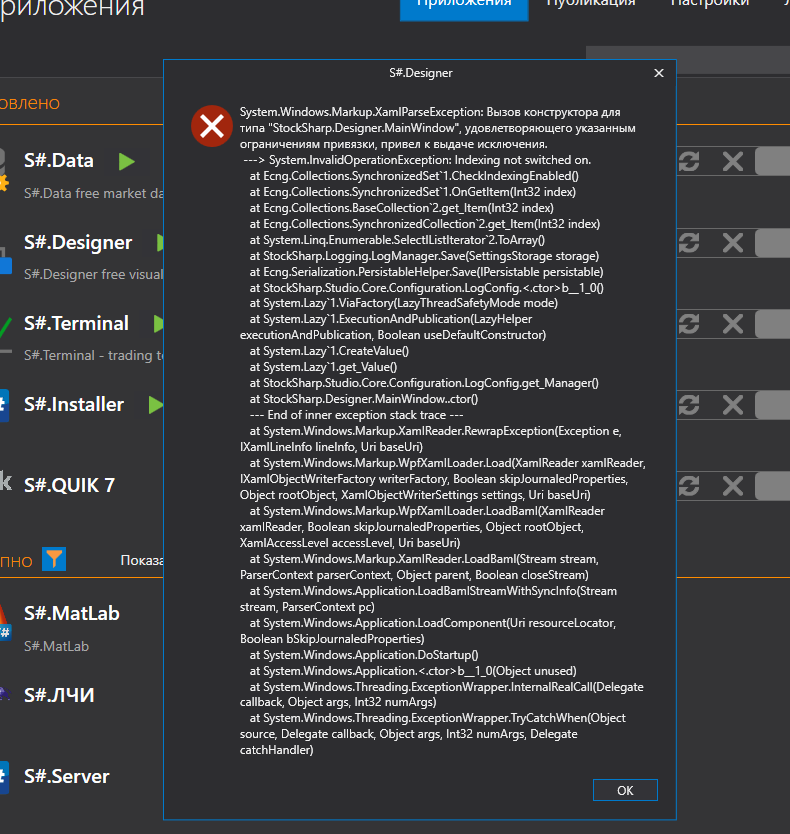Open the orange filter icon

tap(54, 559)
